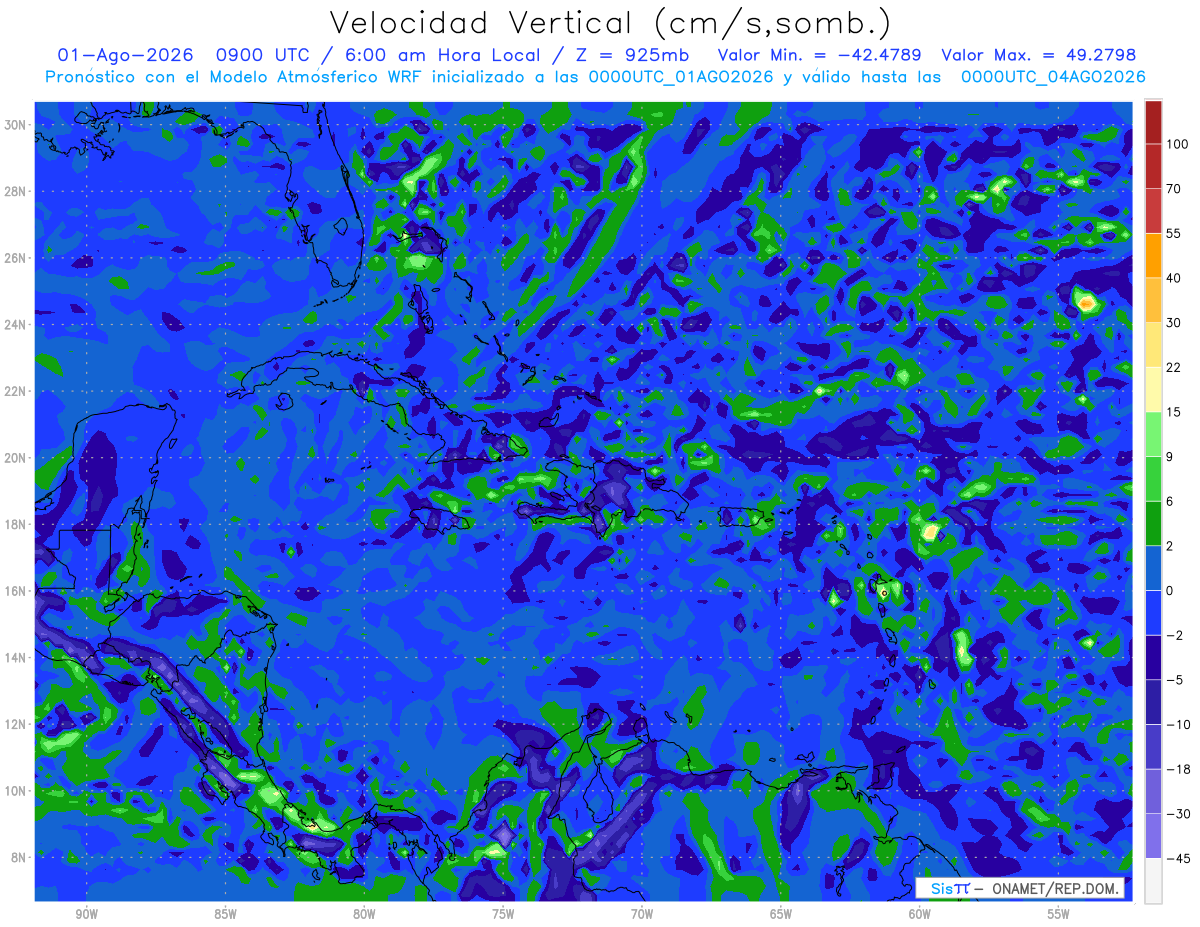
Task: Click the valid-until time "0000UTC_04AGO2026"
Action: pos(1053,77)
